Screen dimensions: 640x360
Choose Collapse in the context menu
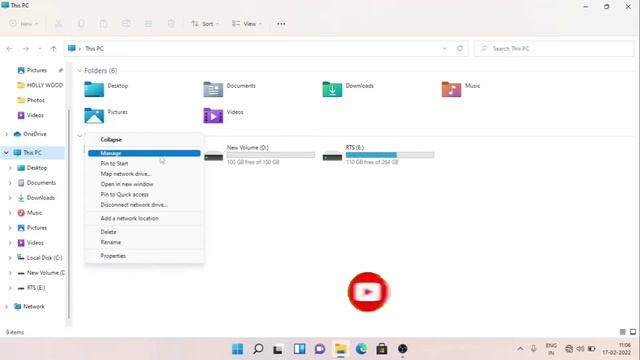tap(144, 140)
